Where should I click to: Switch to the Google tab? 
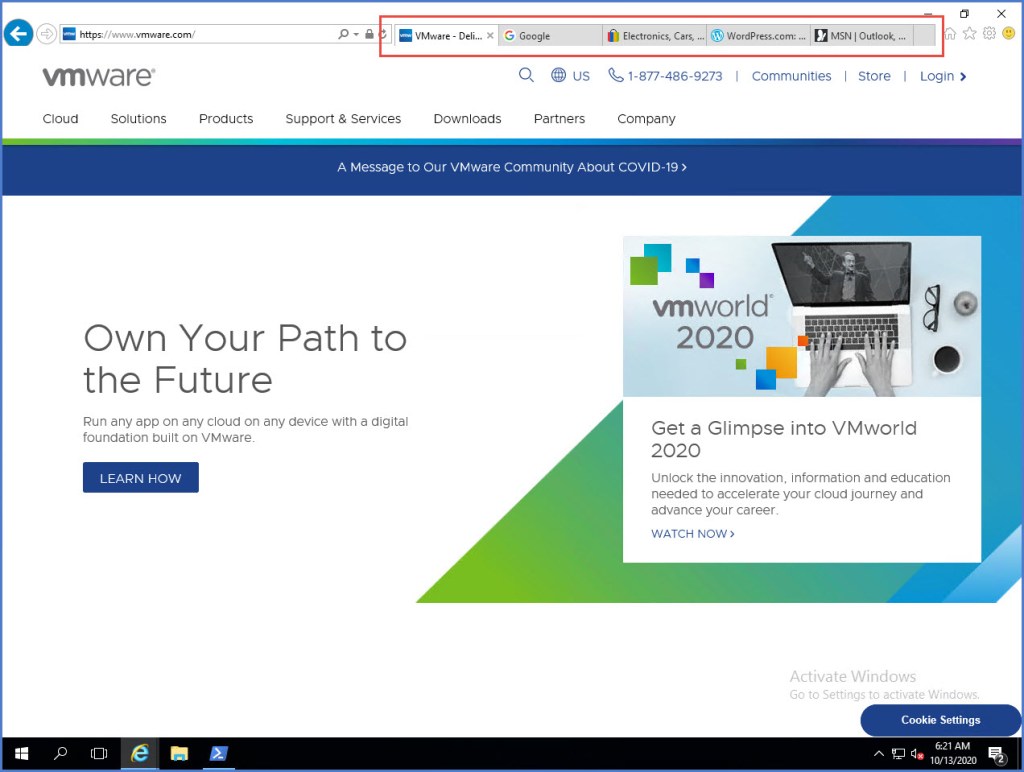click(x=550, y=36)
